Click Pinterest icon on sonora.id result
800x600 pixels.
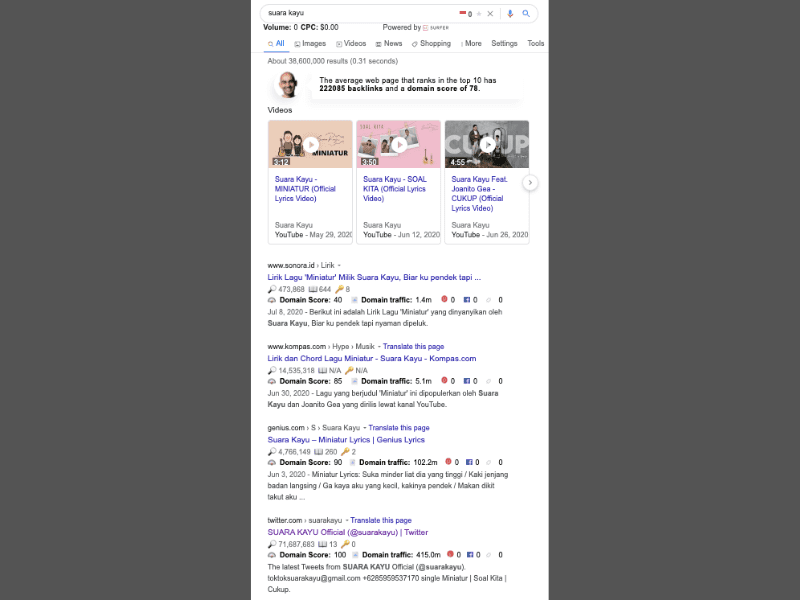(444, 299)
